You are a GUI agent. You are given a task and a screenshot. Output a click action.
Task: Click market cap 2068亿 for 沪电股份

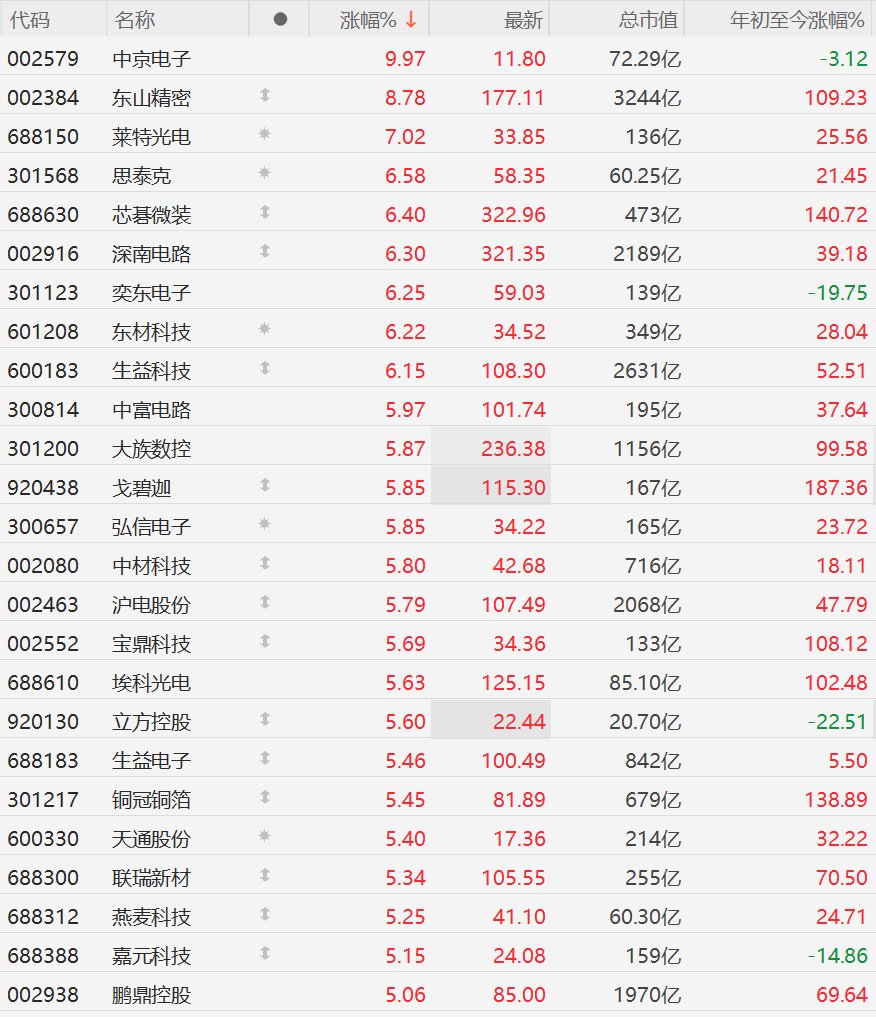coord(647,605)
